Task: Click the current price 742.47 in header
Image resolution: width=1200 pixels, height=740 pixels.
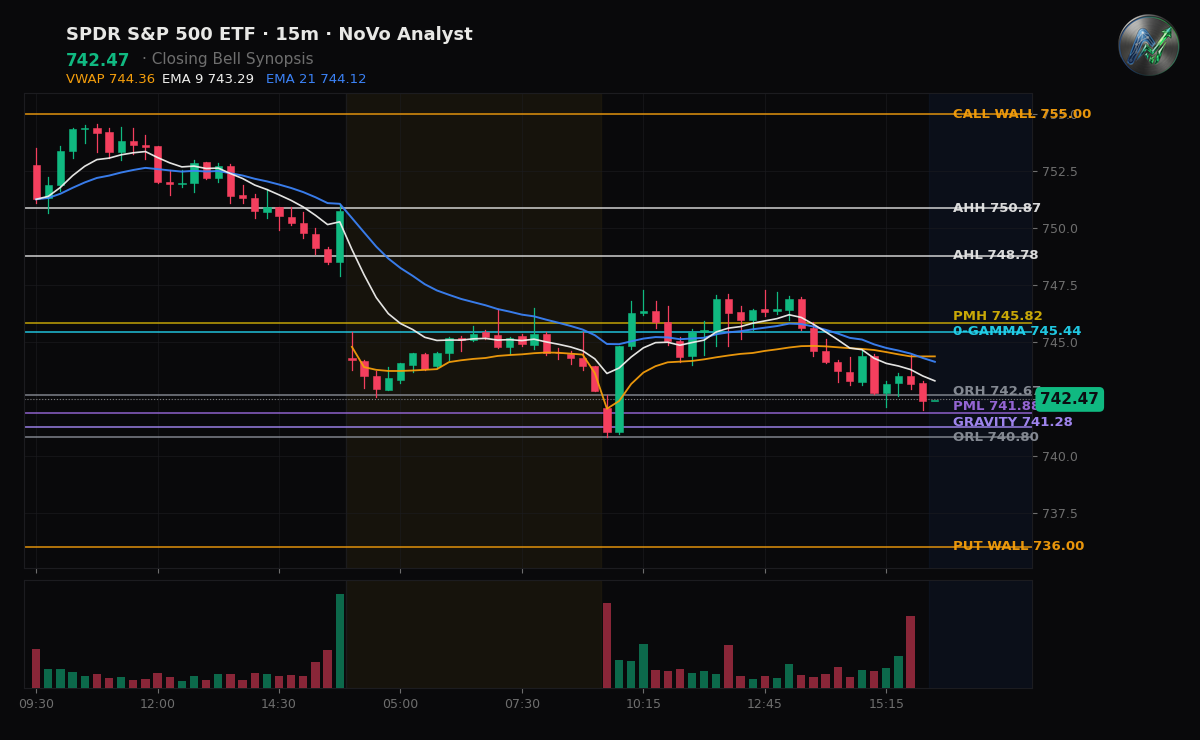Action: (98, 60)
